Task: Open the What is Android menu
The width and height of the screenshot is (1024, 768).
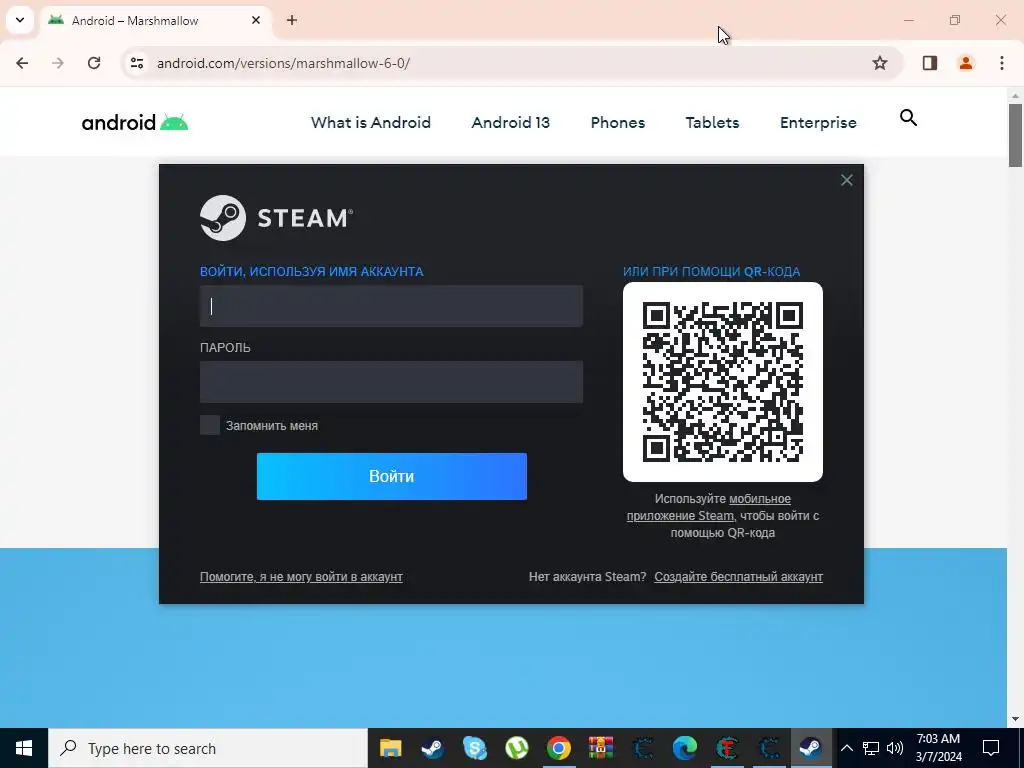Action: pos(371,122)
